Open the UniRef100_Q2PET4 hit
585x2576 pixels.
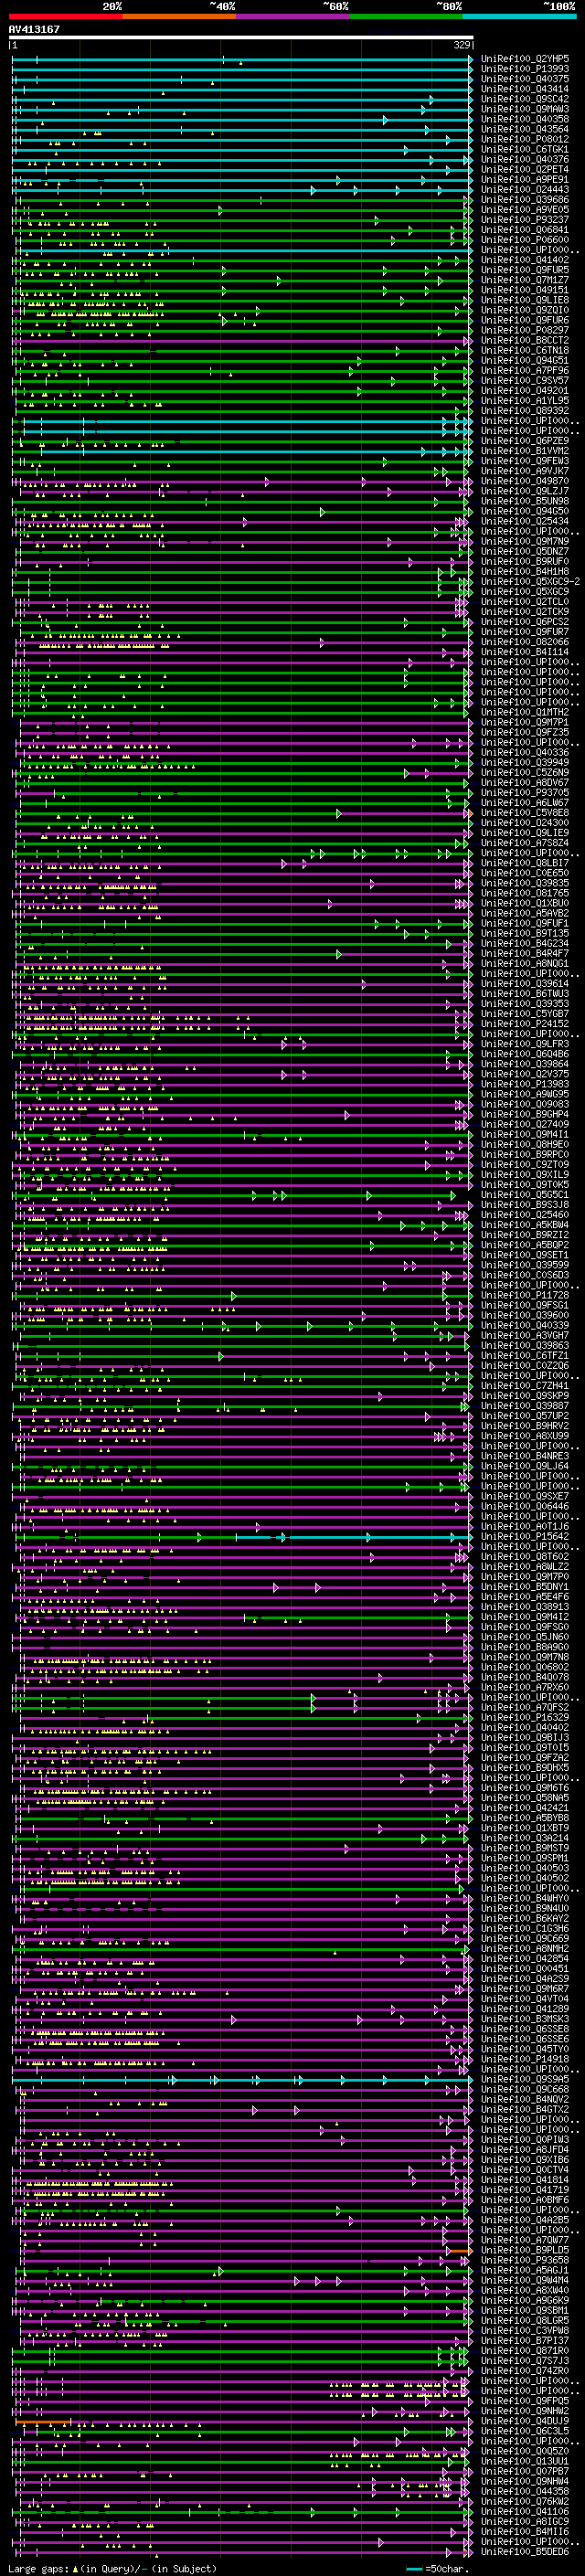click(524, 169)
